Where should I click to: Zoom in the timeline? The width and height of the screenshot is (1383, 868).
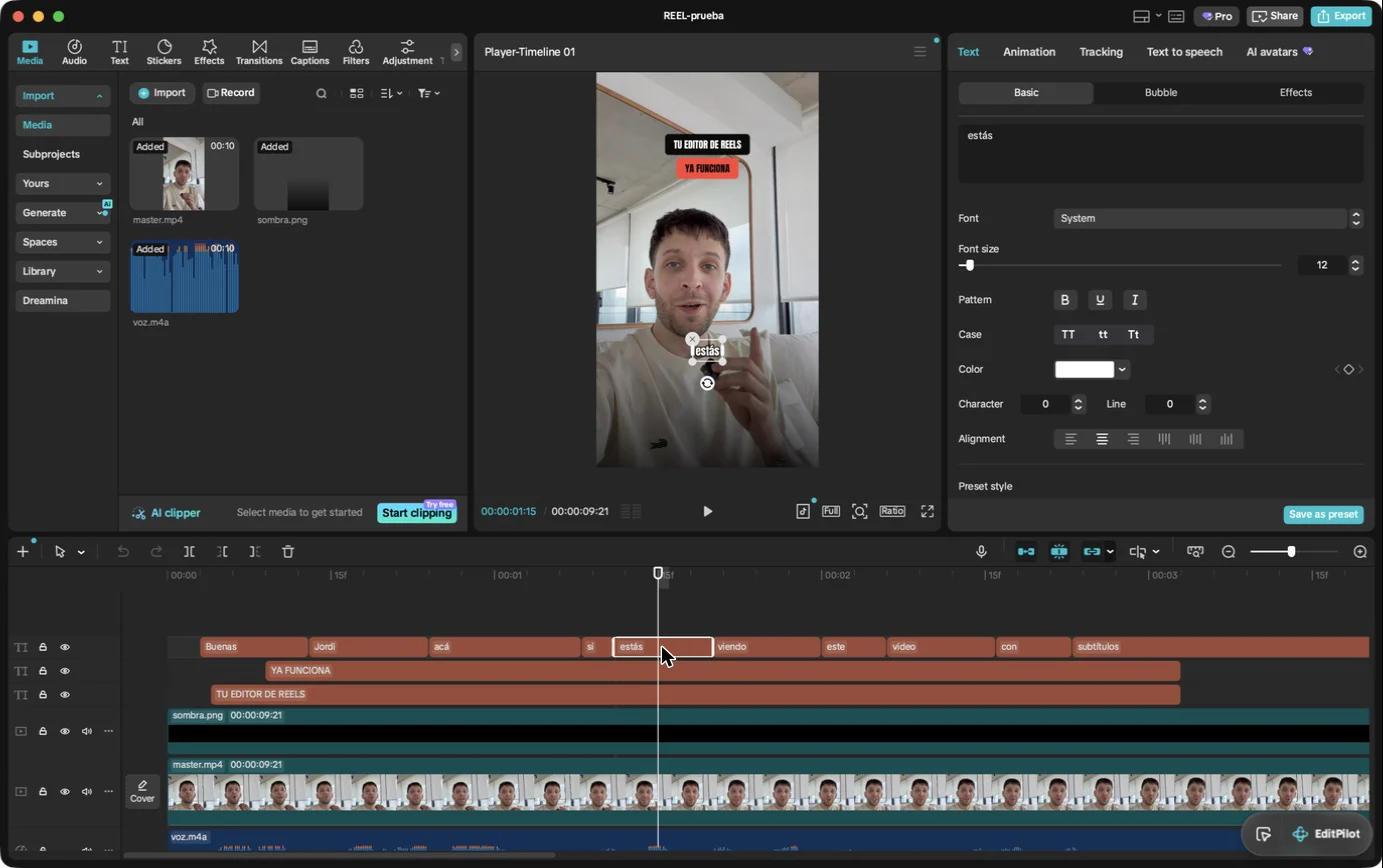(1360, 552)
